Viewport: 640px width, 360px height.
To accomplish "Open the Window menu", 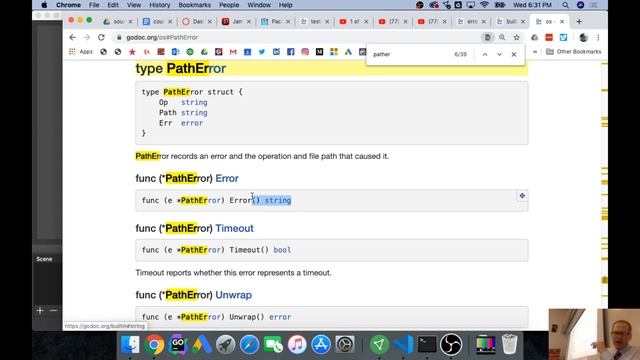I will click(259, 5).
